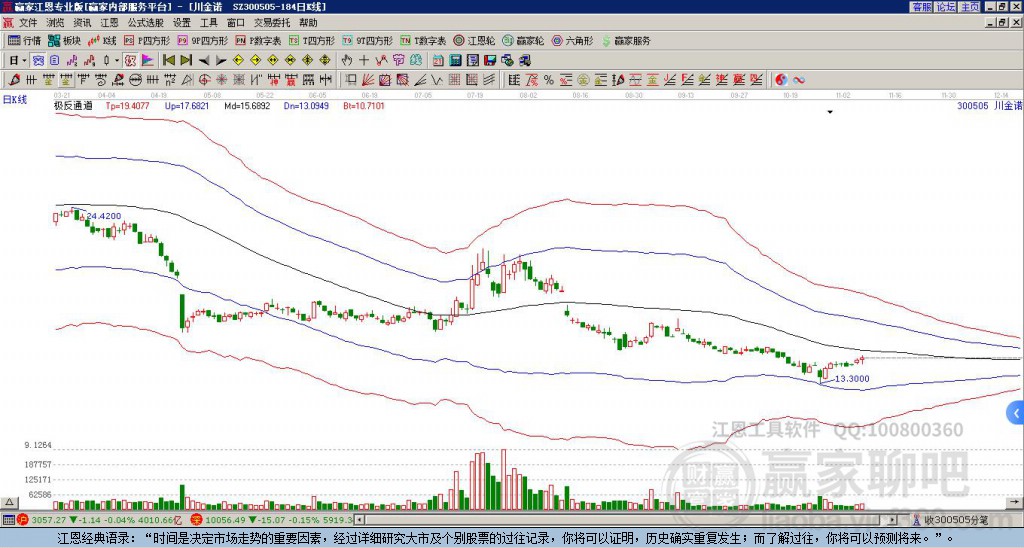This screenshot has height=548, width=1024.
Task: Open the P四方形 tool
Action: (x=147, y=40)
